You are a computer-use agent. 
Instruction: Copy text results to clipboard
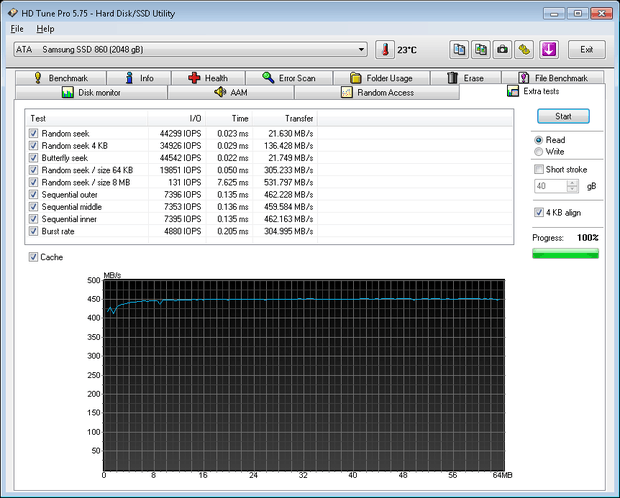point(459,50)
